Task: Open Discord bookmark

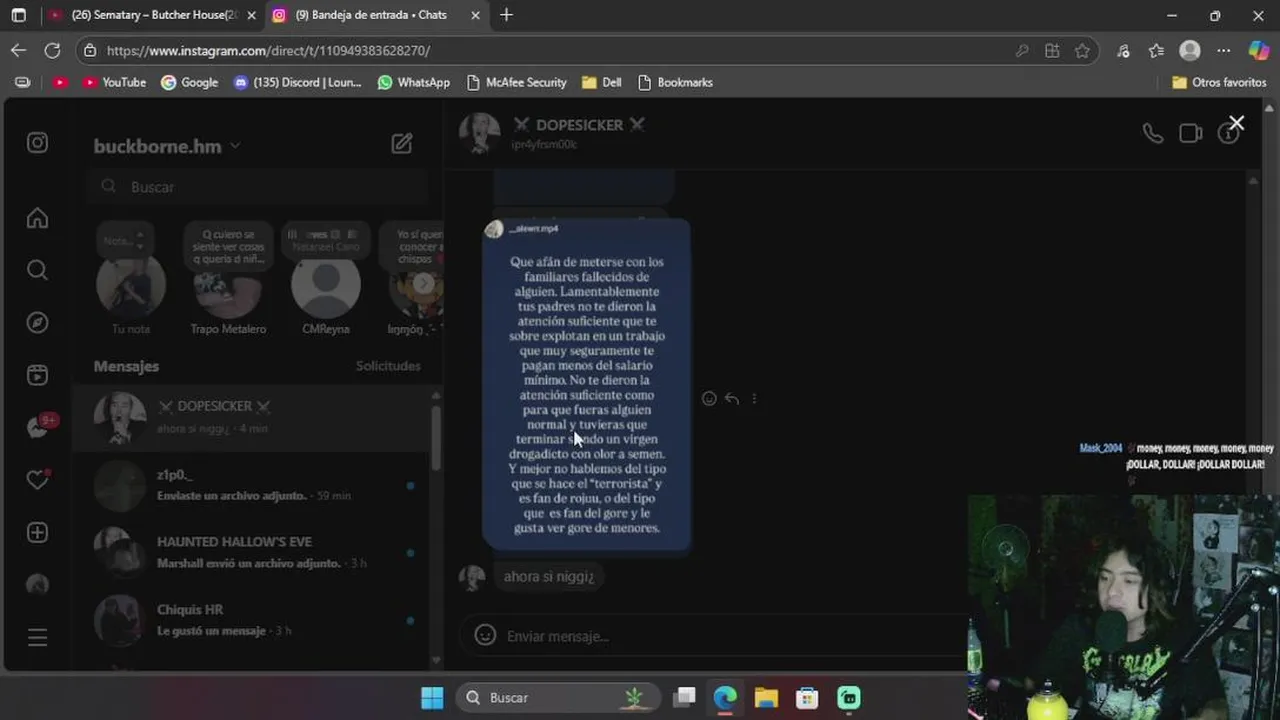Action: pos(297,82)
